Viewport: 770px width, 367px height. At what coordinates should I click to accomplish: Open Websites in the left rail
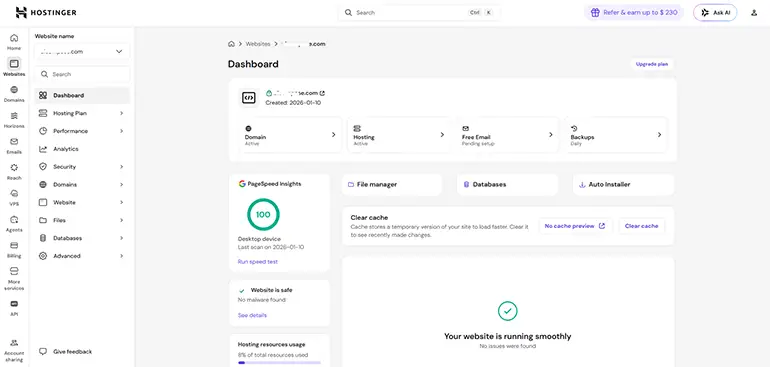pos(14,67)
